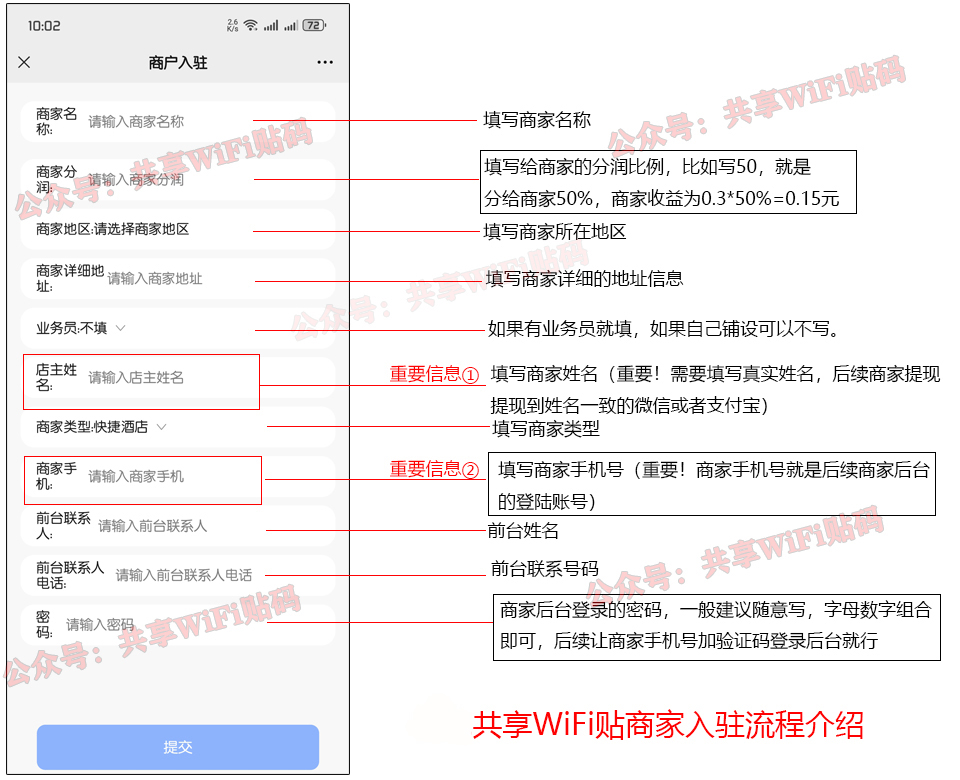Submit the form with 提交 button
Screen dimensions: 960x780
pyautogui.click(x=178, y=747)
